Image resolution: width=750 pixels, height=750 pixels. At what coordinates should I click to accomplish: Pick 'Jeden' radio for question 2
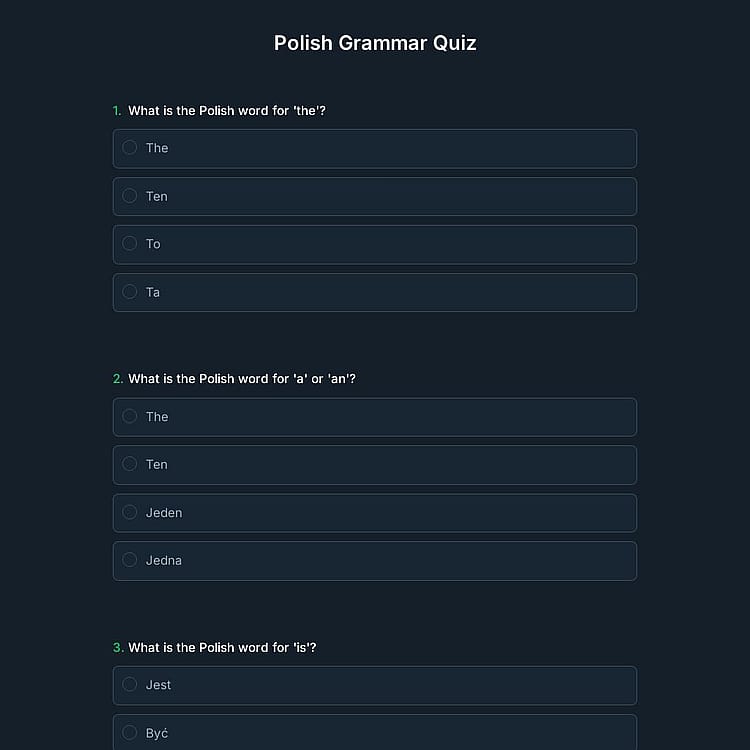click(130, 512)
